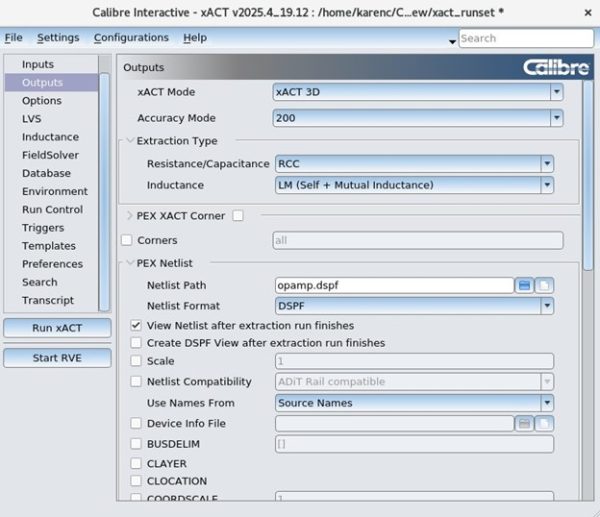Open the Resistance/Capacitance RCC dropdown
Screen dimensions: 600x517
(414, 164)
